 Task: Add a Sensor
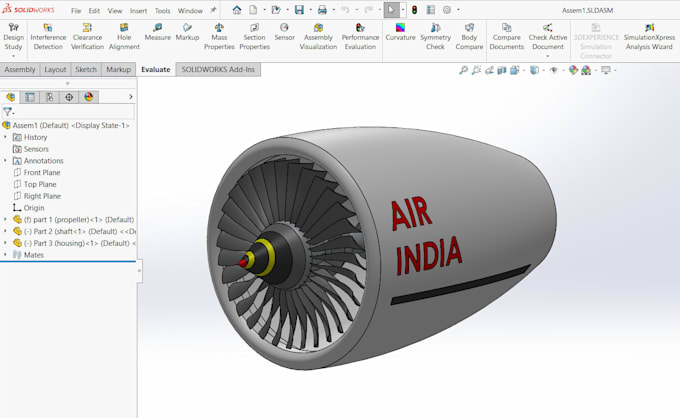pos(284,33)
